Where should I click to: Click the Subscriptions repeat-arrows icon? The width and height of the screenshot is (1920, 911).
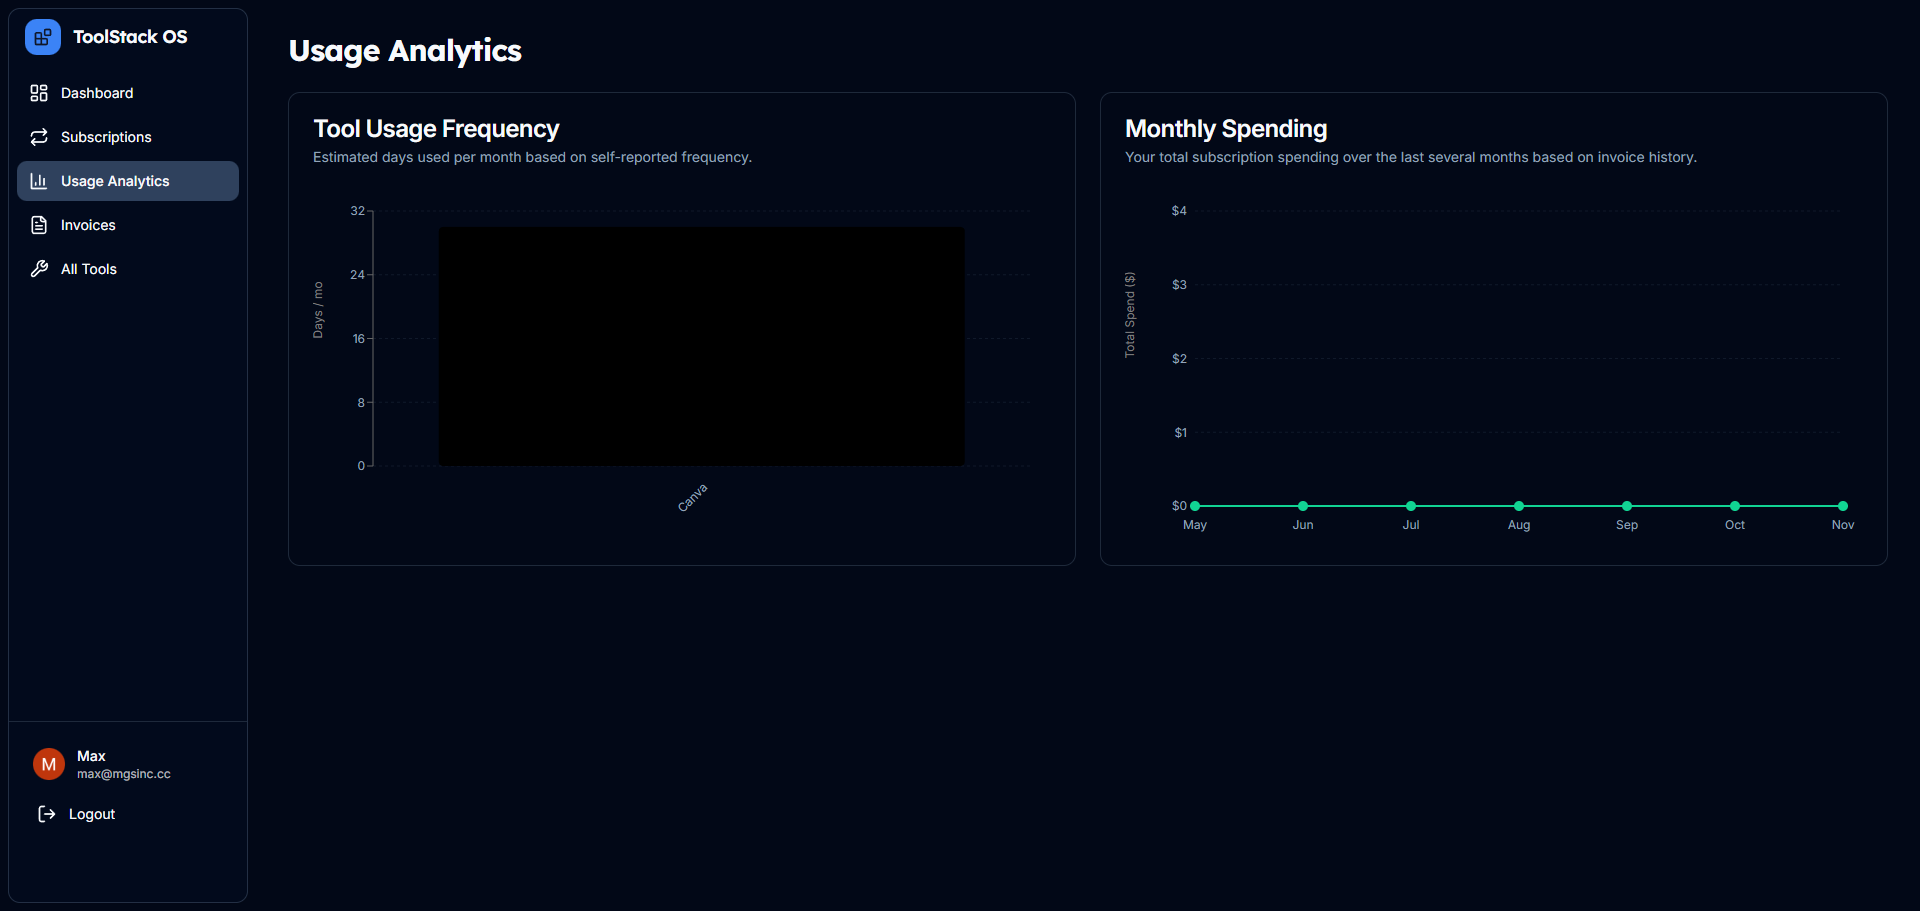coord(39,137)
